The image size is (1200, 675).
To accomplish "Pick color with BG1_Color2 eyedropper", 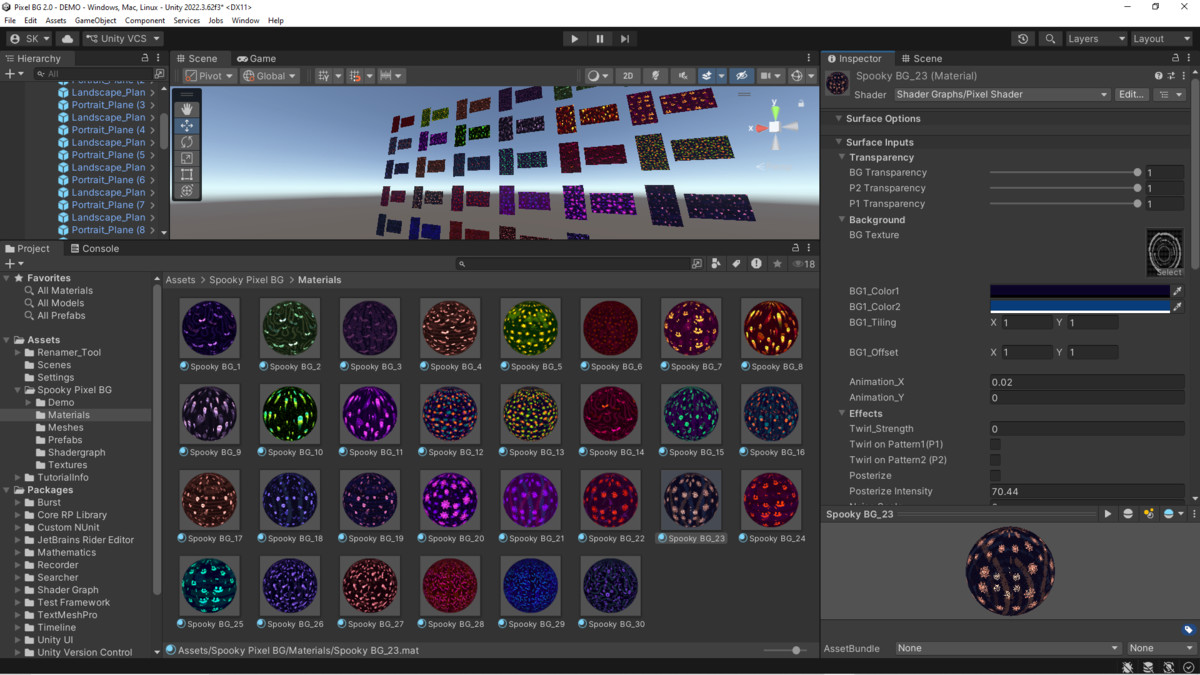I will 1178,307.
